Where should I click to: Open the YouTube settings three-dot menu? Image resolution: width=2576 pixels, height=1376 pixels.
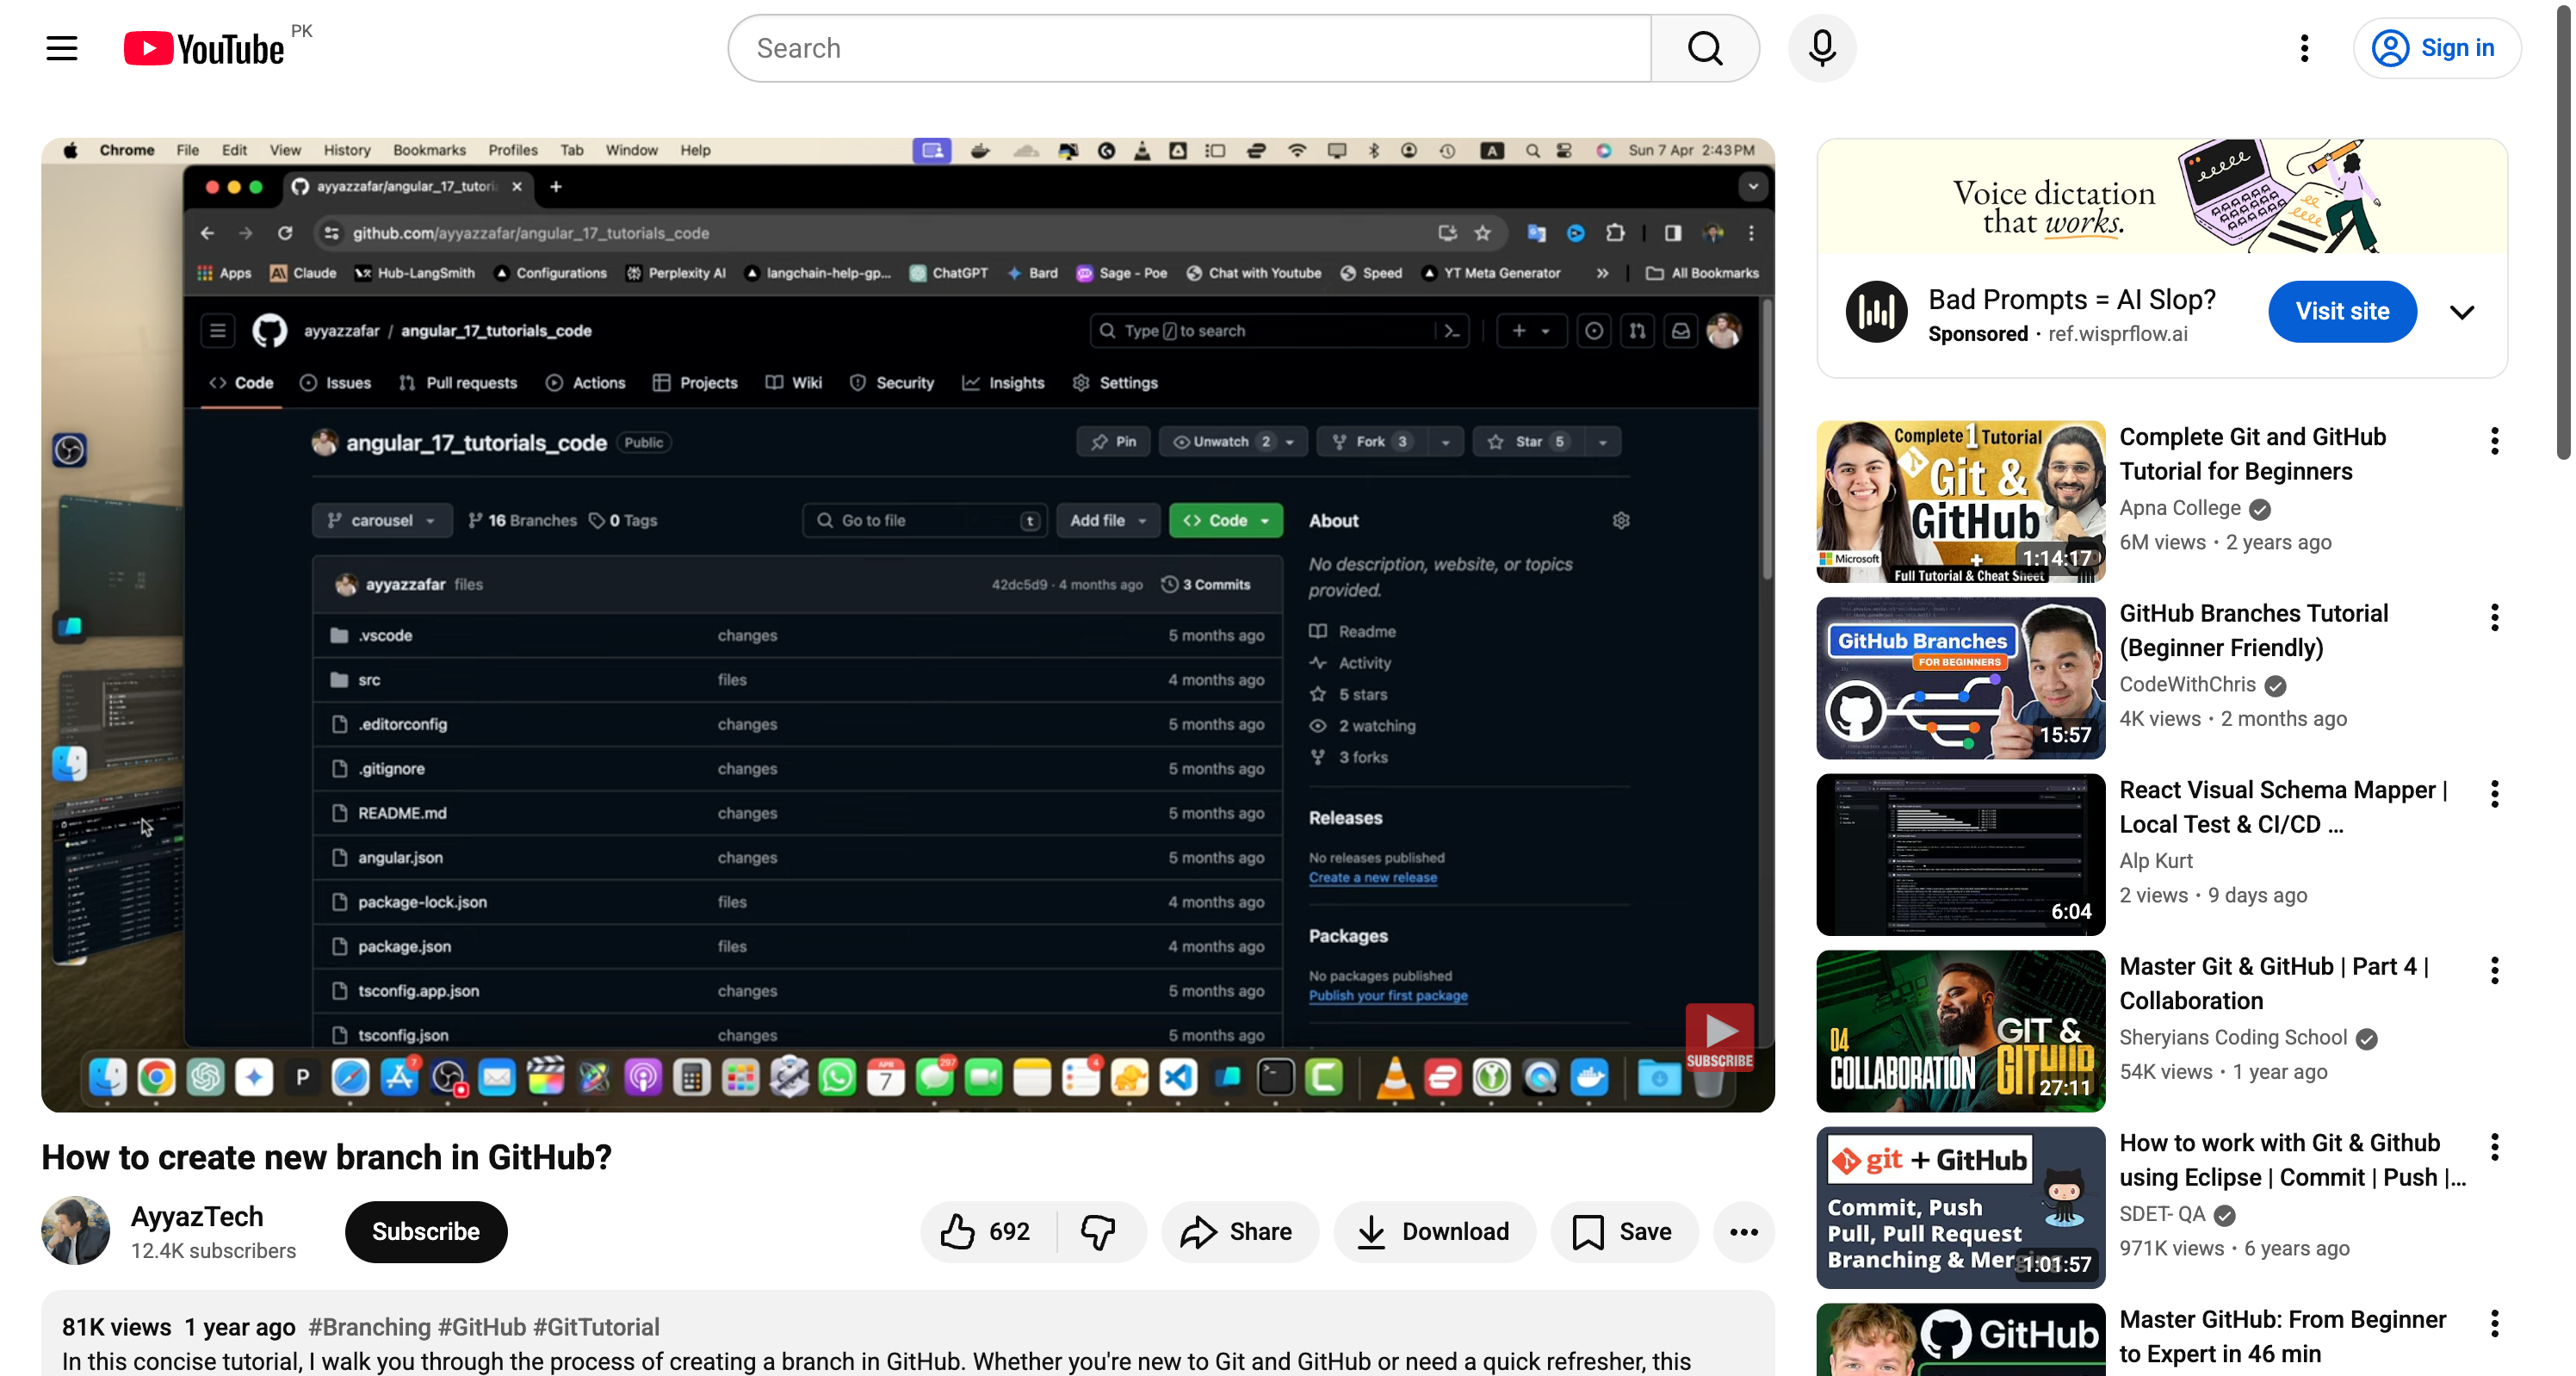tap(2304, 47)
